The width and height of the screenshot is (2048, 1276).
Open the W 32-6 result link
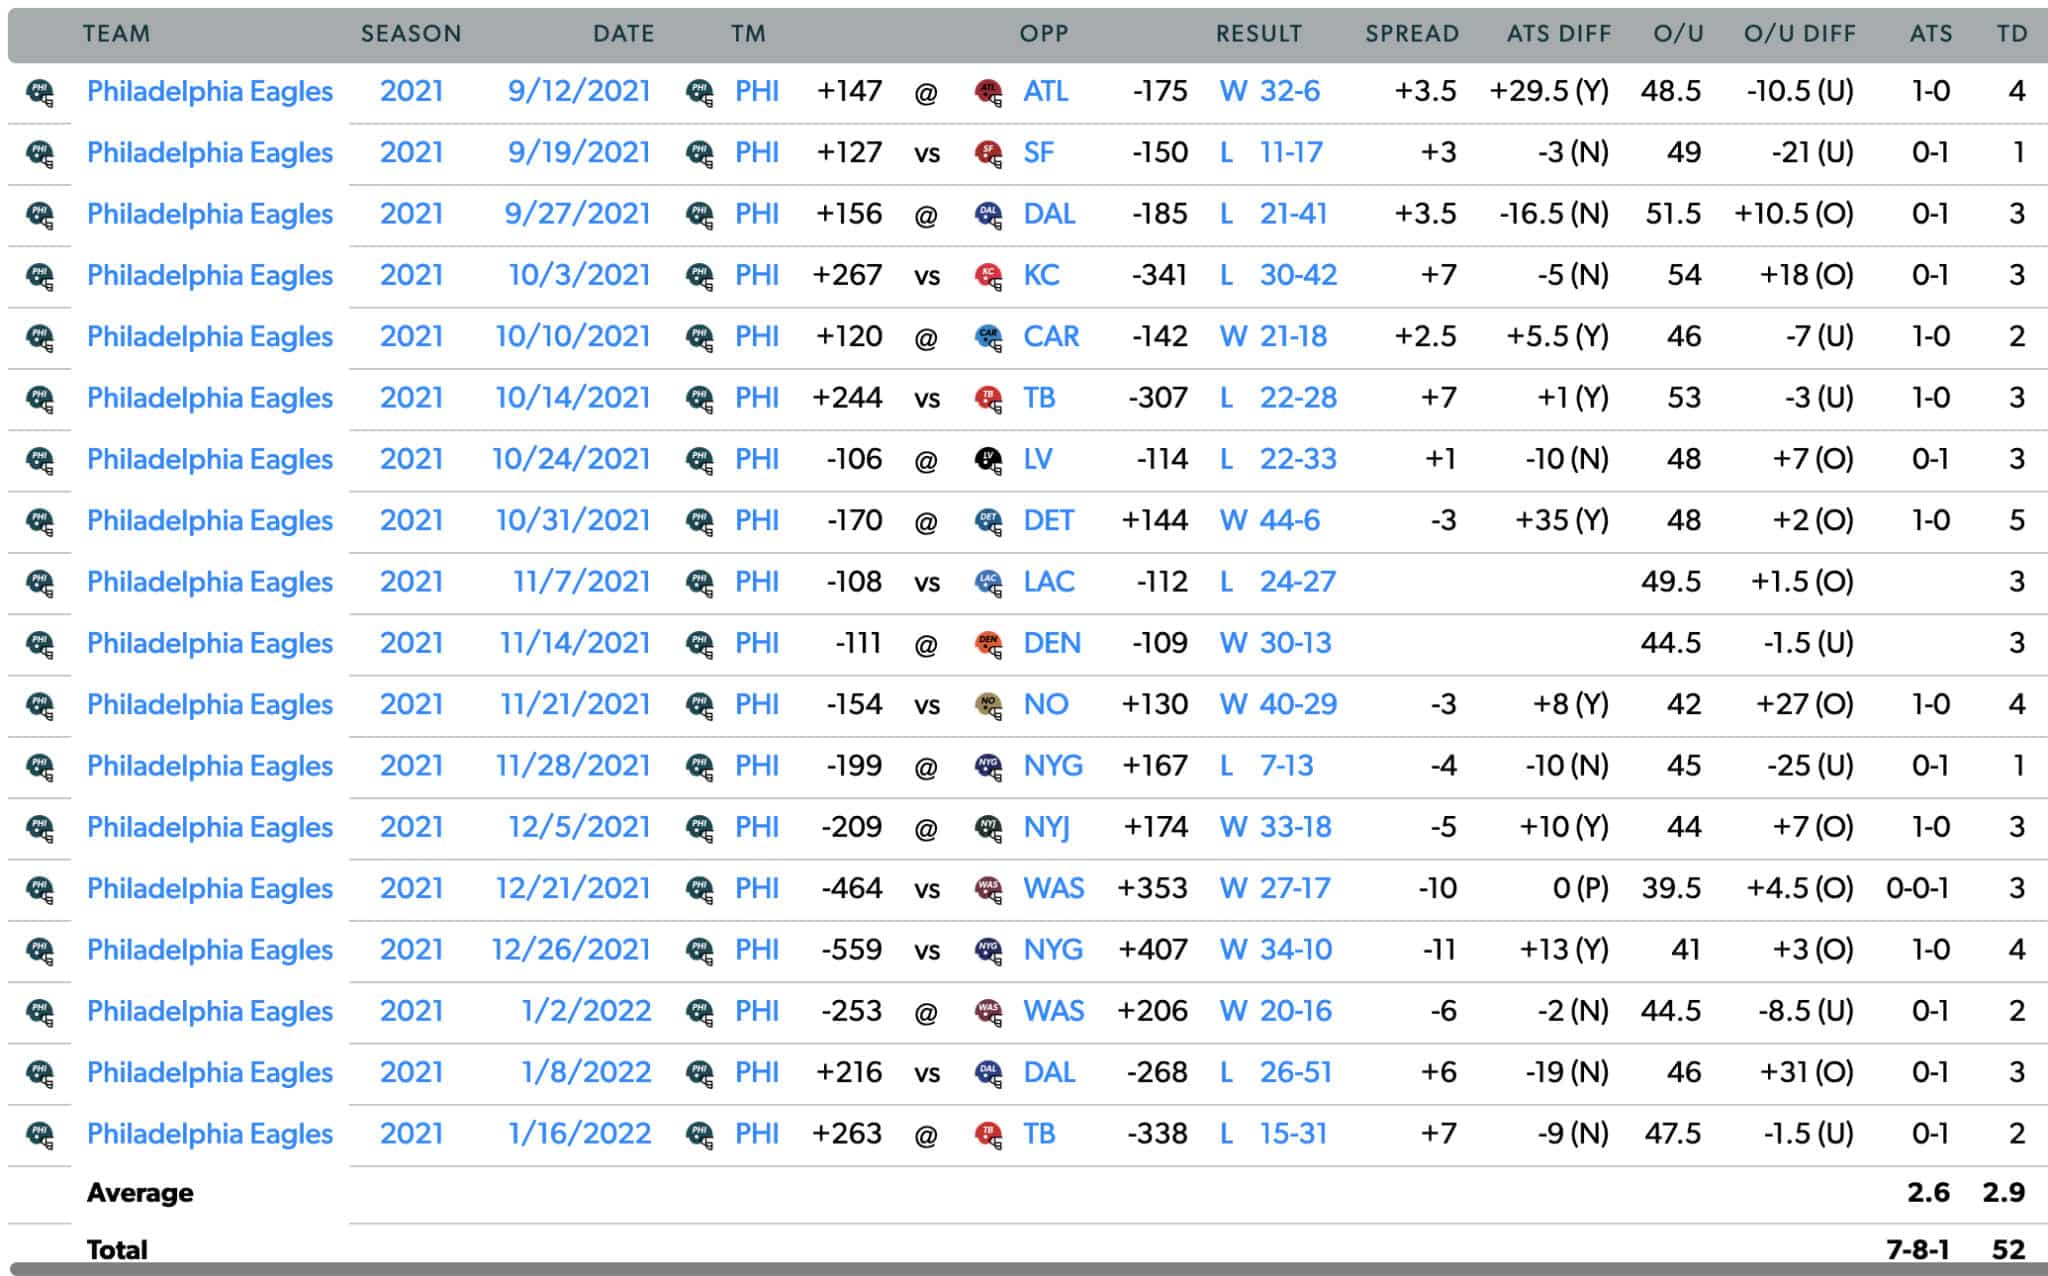click(x=1269, y=91)
